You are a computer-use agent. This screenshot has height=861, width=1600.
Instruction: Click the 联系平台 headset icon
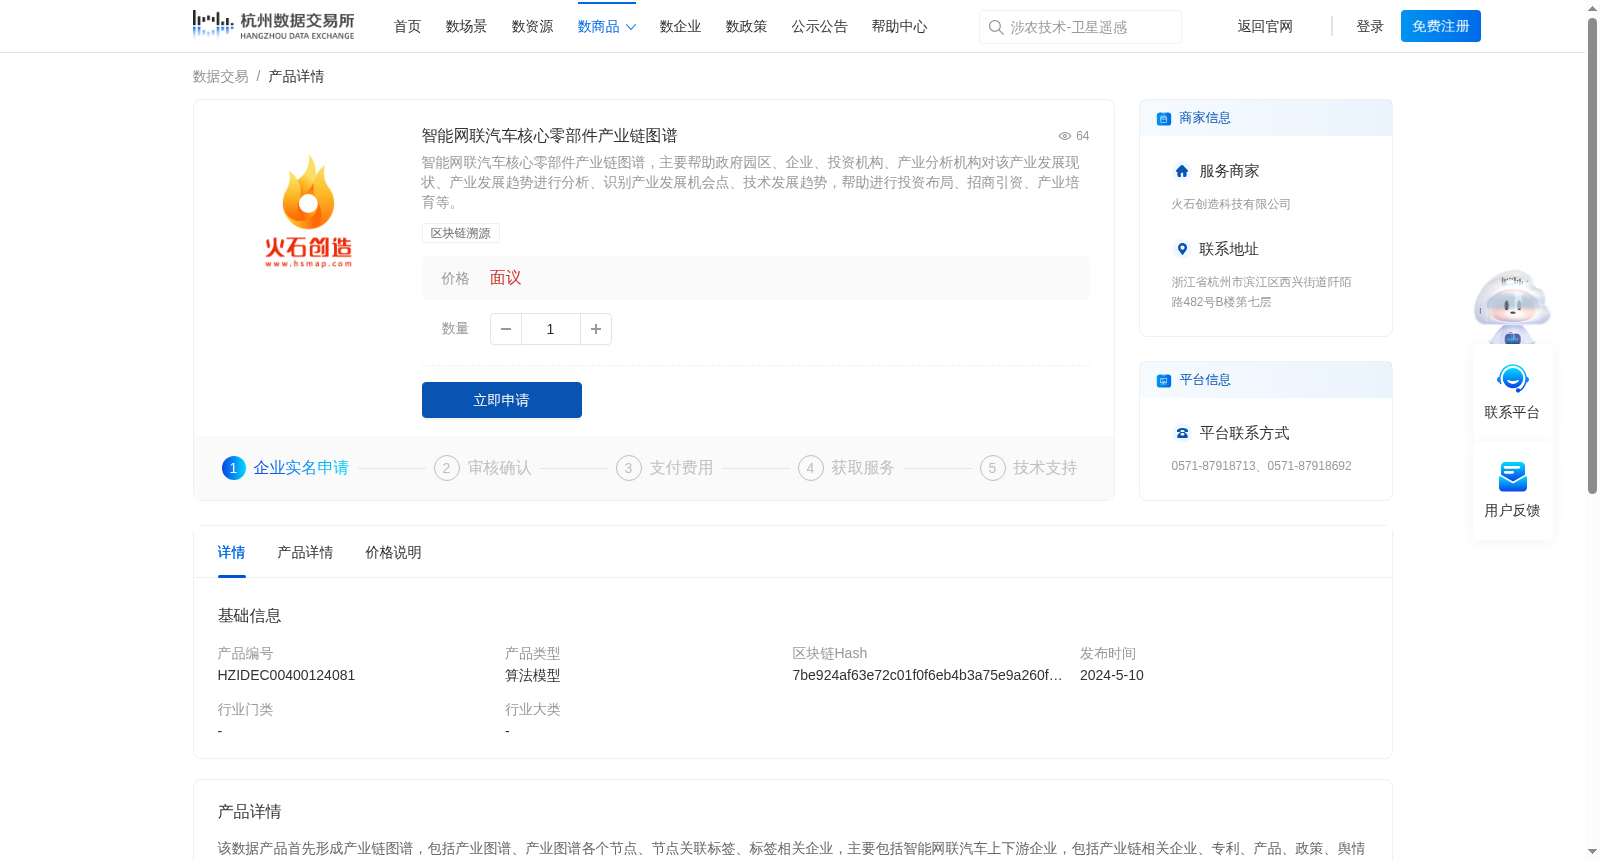1512,379
